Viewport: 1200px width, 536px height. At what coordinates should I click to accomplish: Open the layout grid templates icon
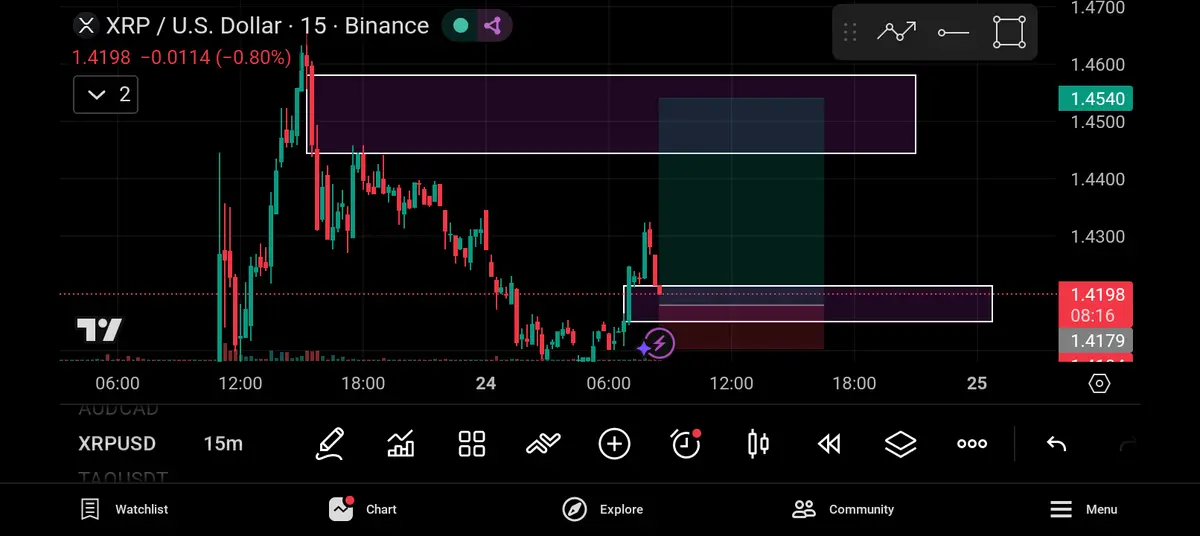[472, 444]
